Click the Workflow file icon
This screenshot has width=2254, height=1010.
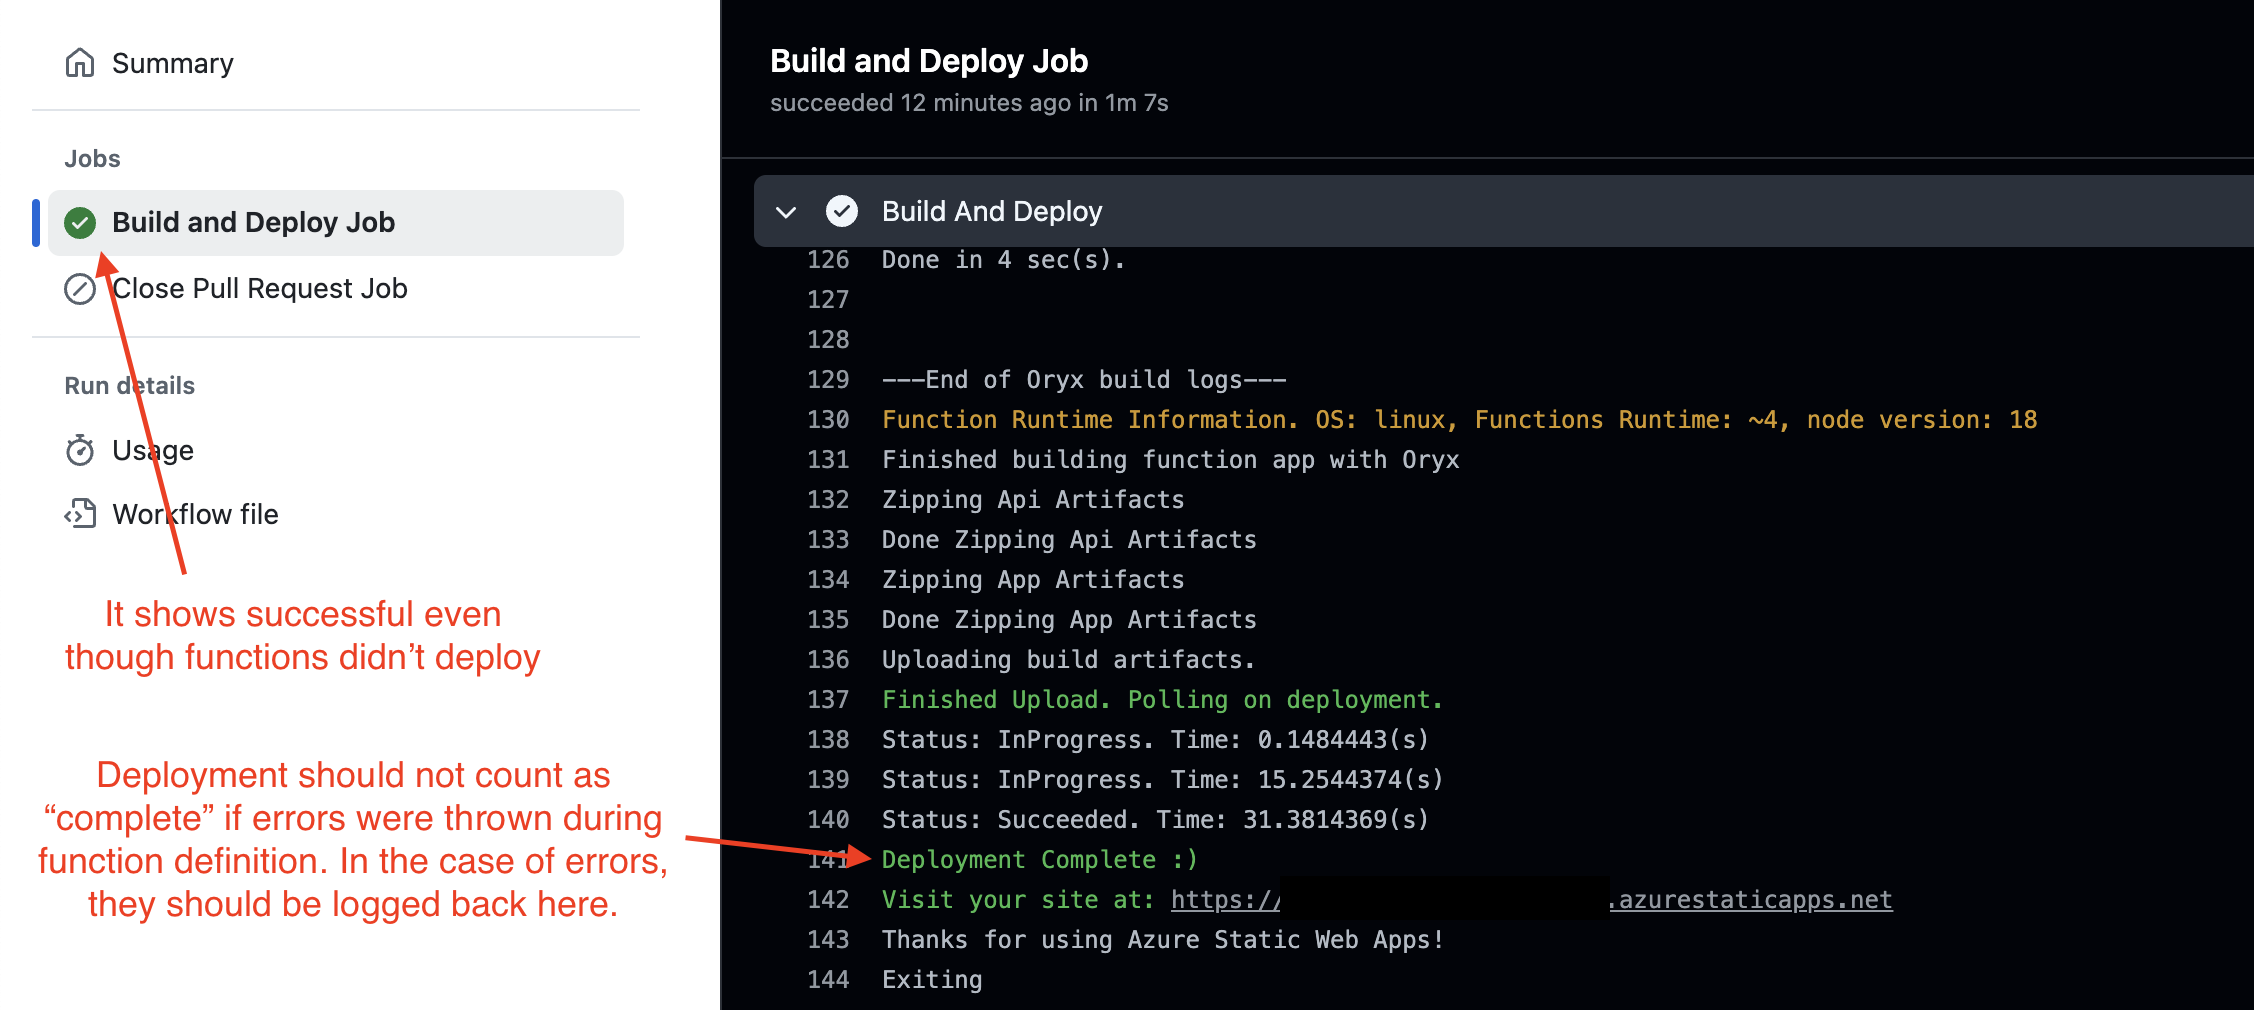click(80, 514)
